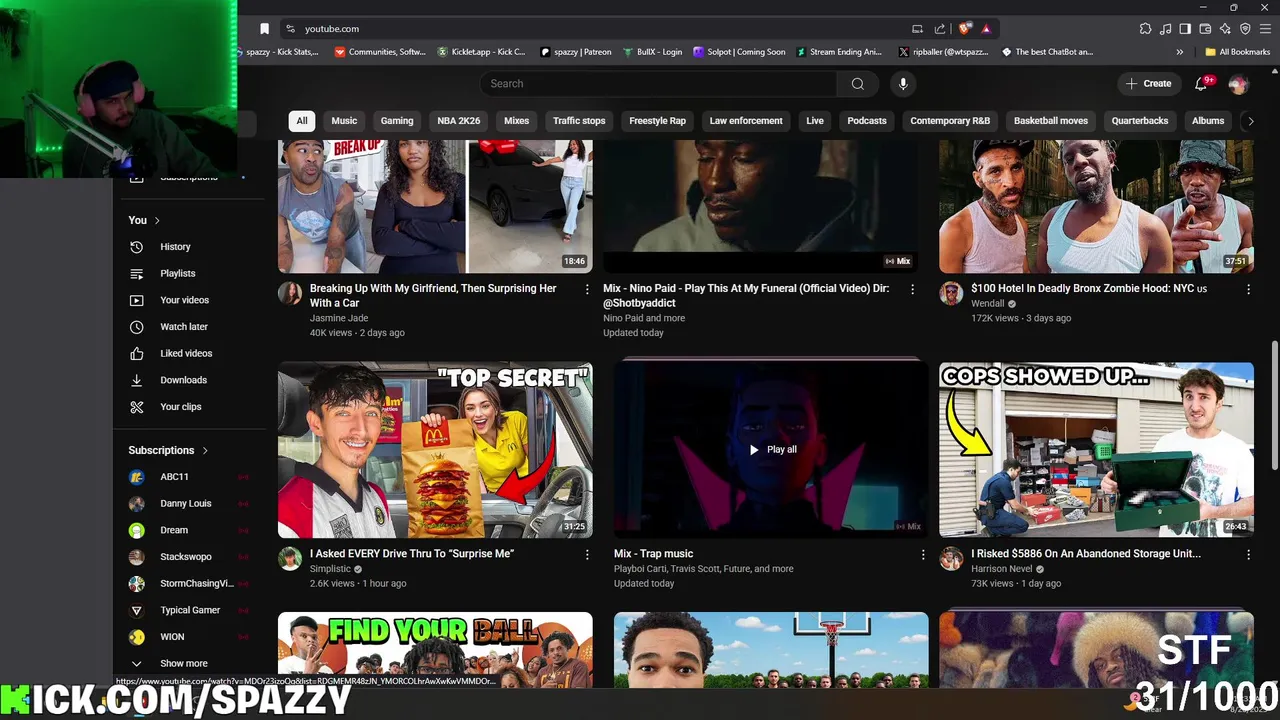Open Leo AI sparkle icon
The width and height of the screenshot is (1280, 720).
pos(1225,29)
